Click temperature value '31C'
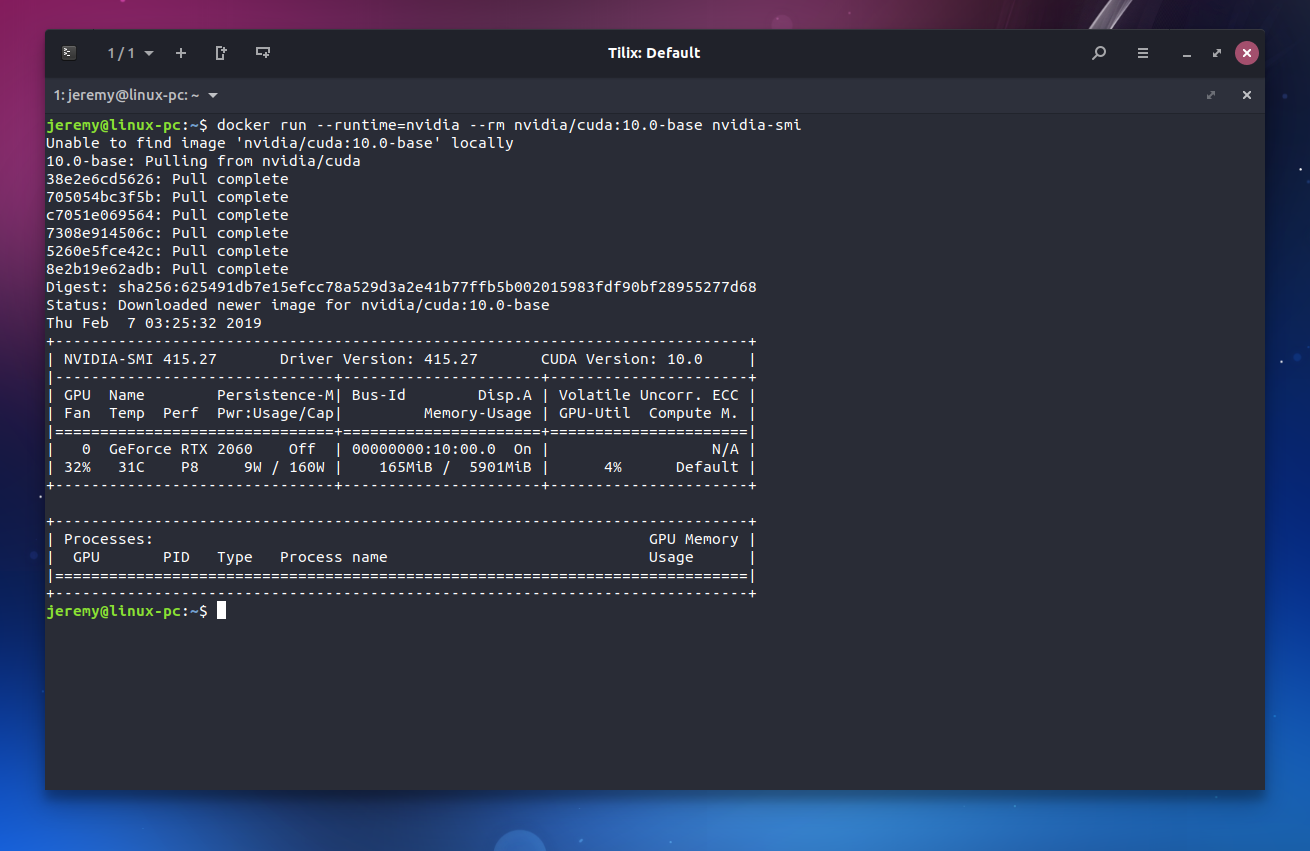Screen dimensions: 1310x851 (131, 467)
